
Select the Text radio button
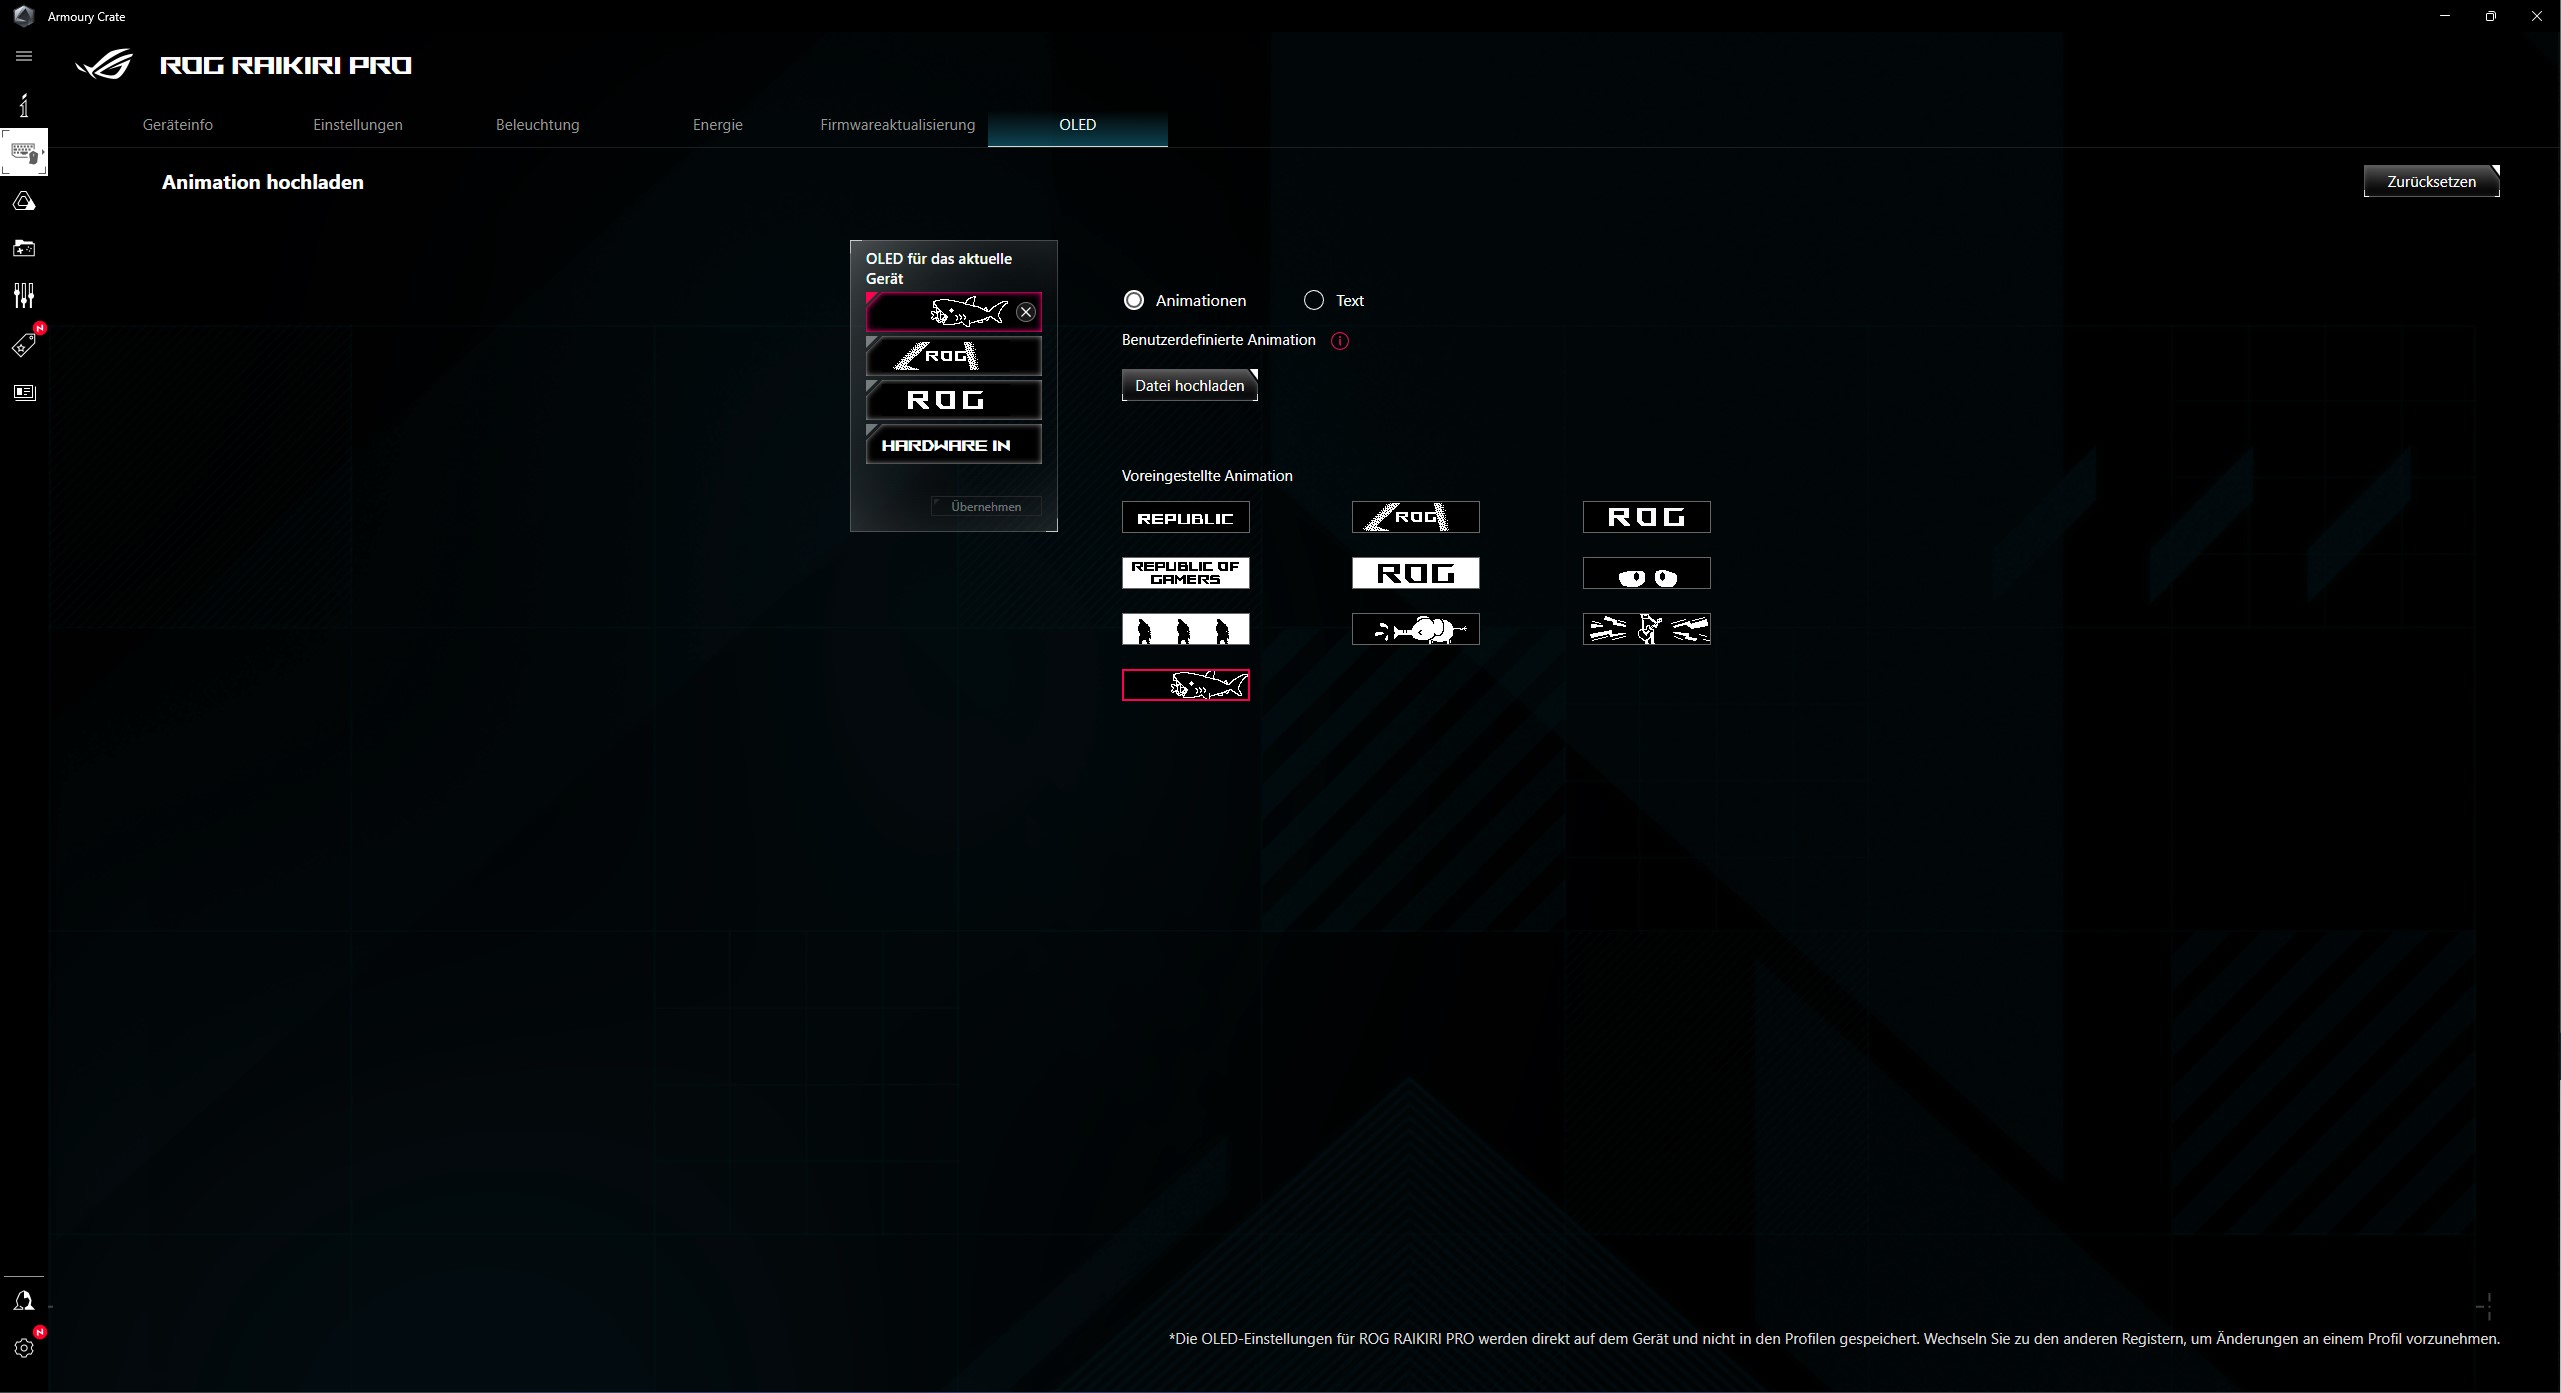coord(1313,300)
